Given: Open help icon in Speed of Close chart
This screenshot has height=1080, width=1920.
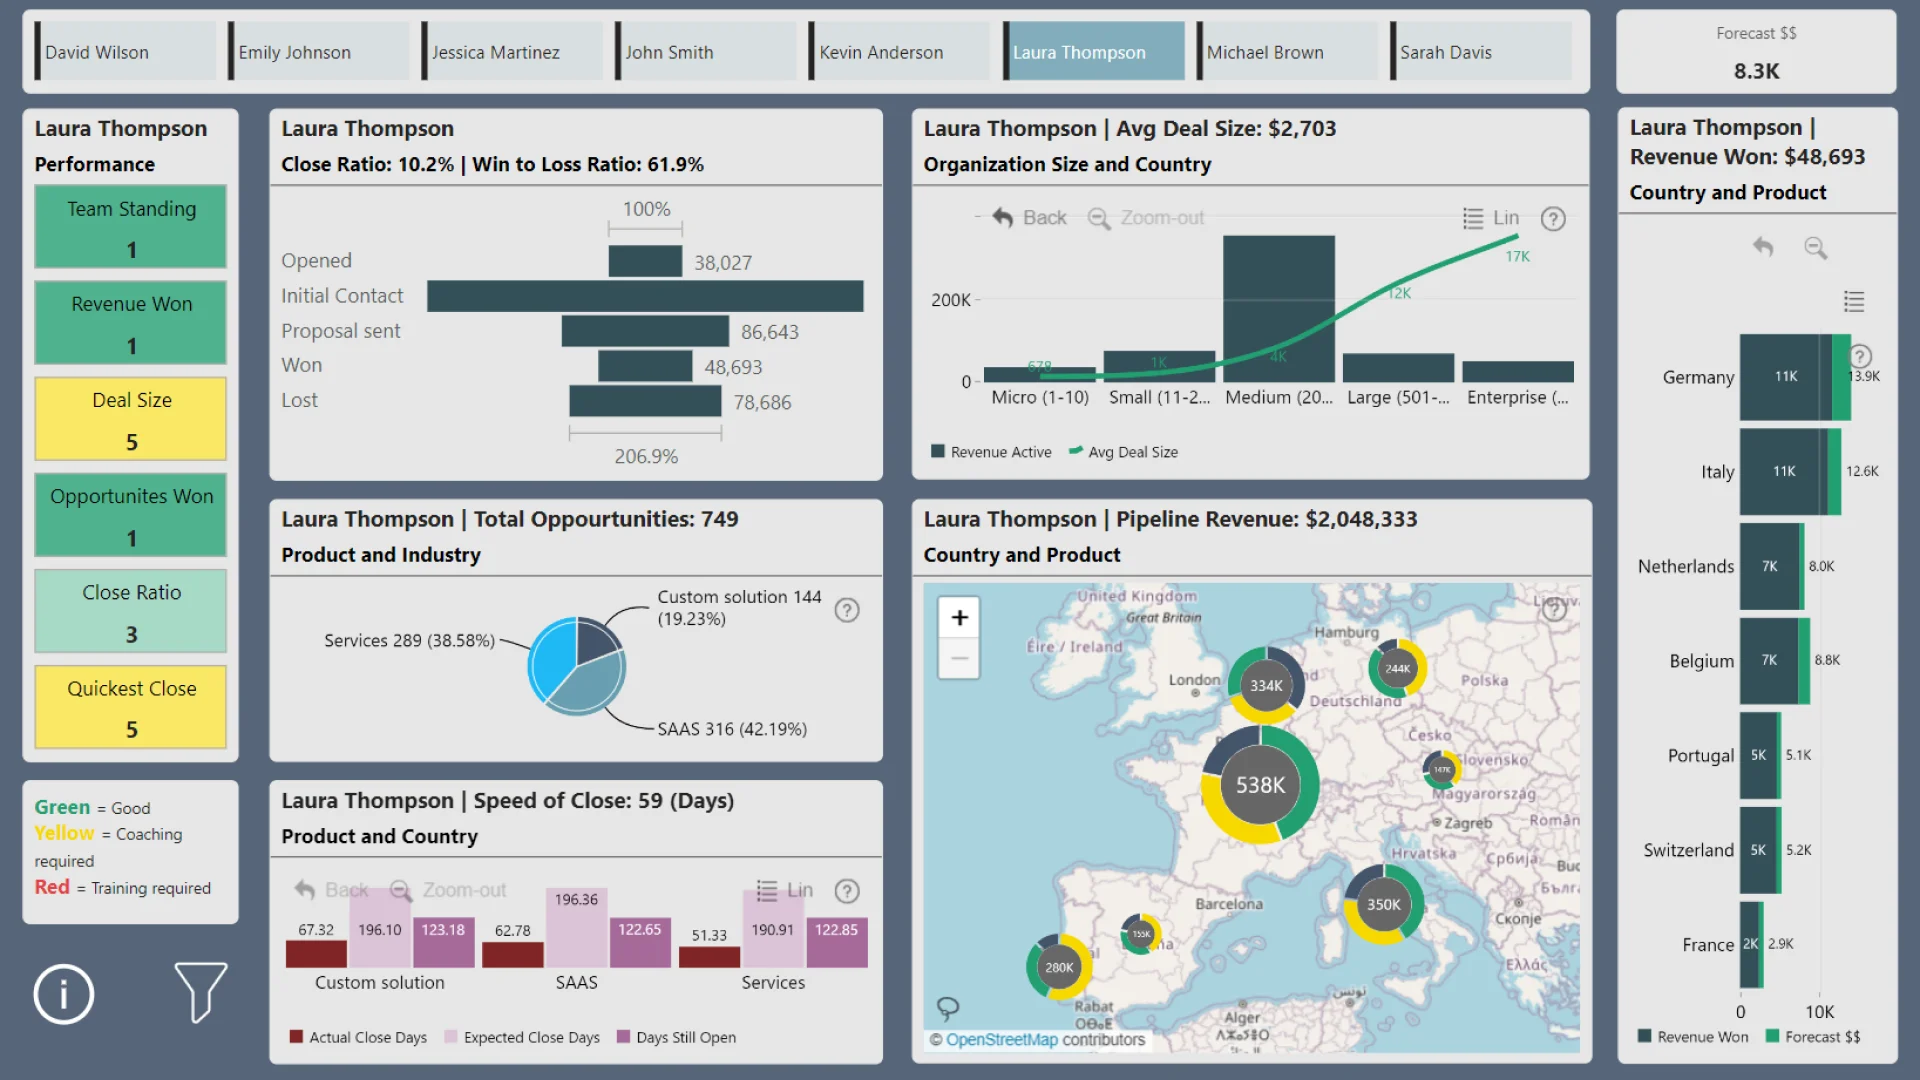Looking at the screenshot, I should pos(847,891).
